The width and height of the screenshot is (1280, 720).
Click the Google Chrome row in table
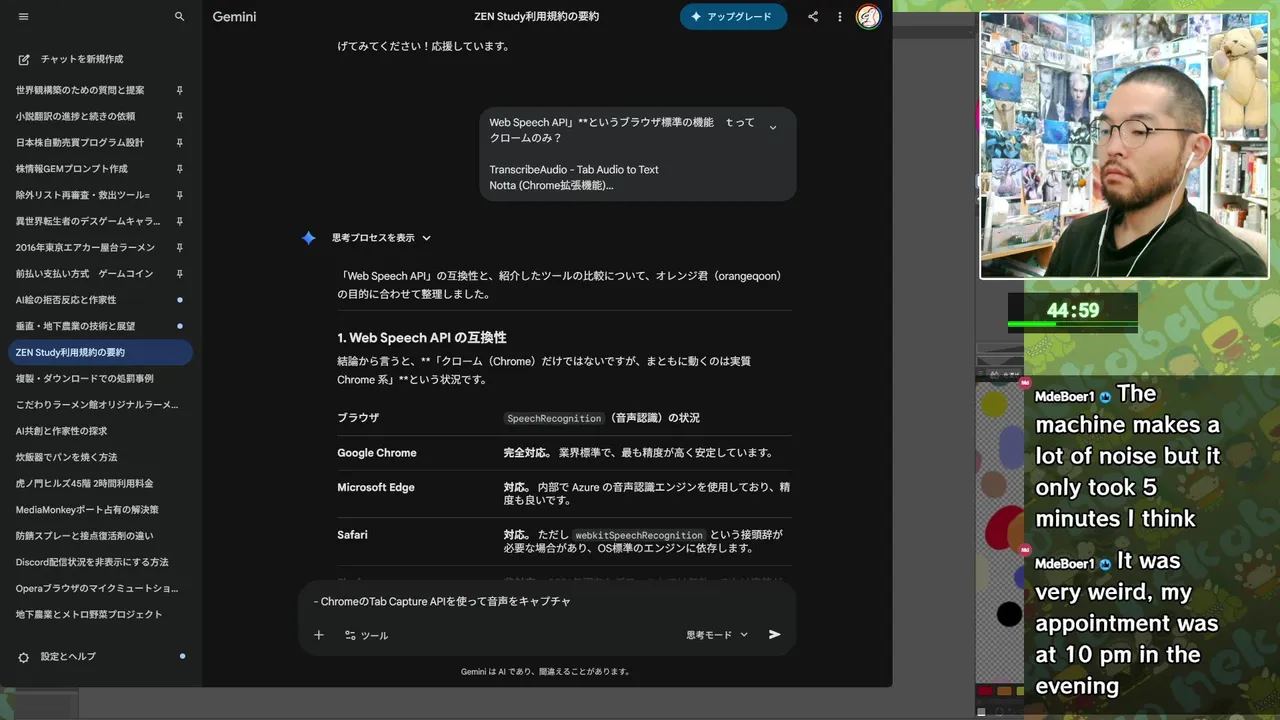(564, 453)
